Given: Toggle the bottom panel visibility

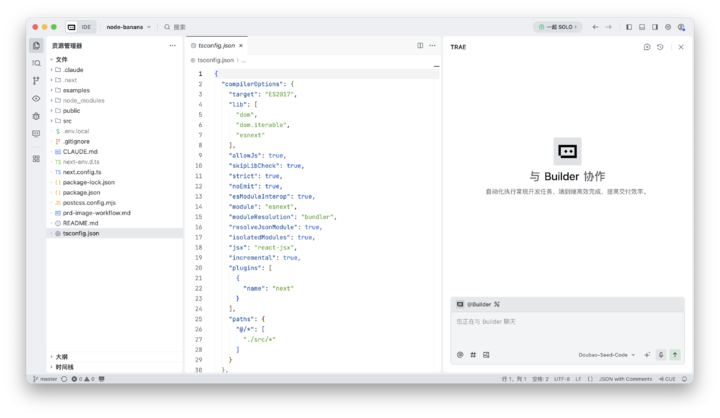Looking at the screenshot, I should pos(642,27).
